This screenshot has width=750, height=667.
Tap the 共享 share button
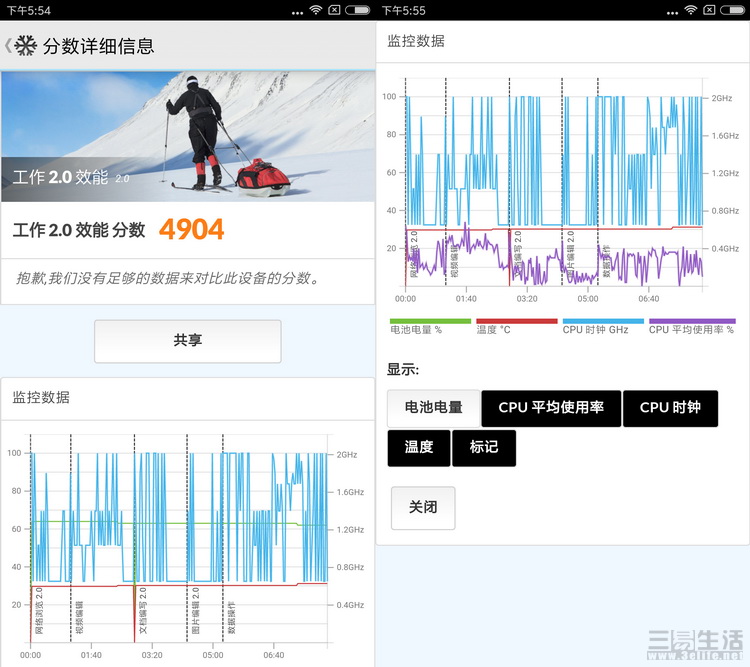click(188, 341)
